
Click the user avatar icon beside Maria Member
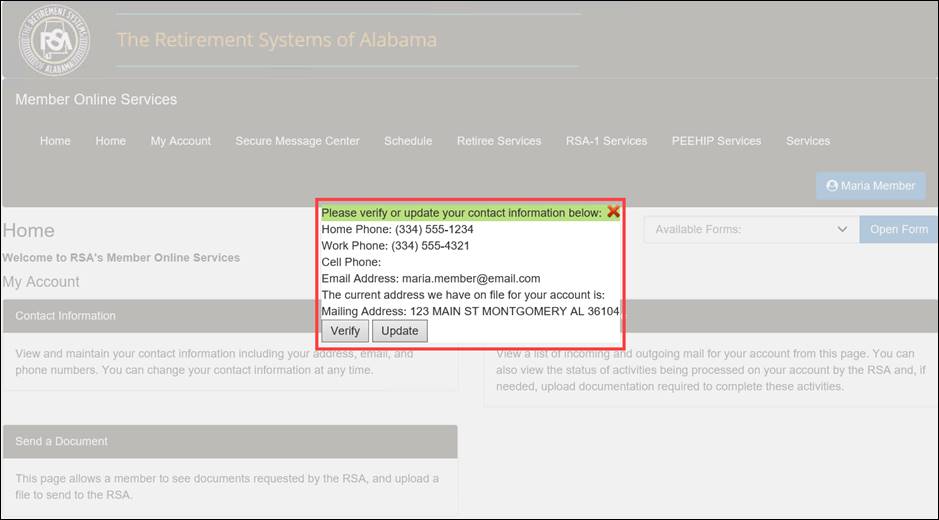(x=831, y=186)
